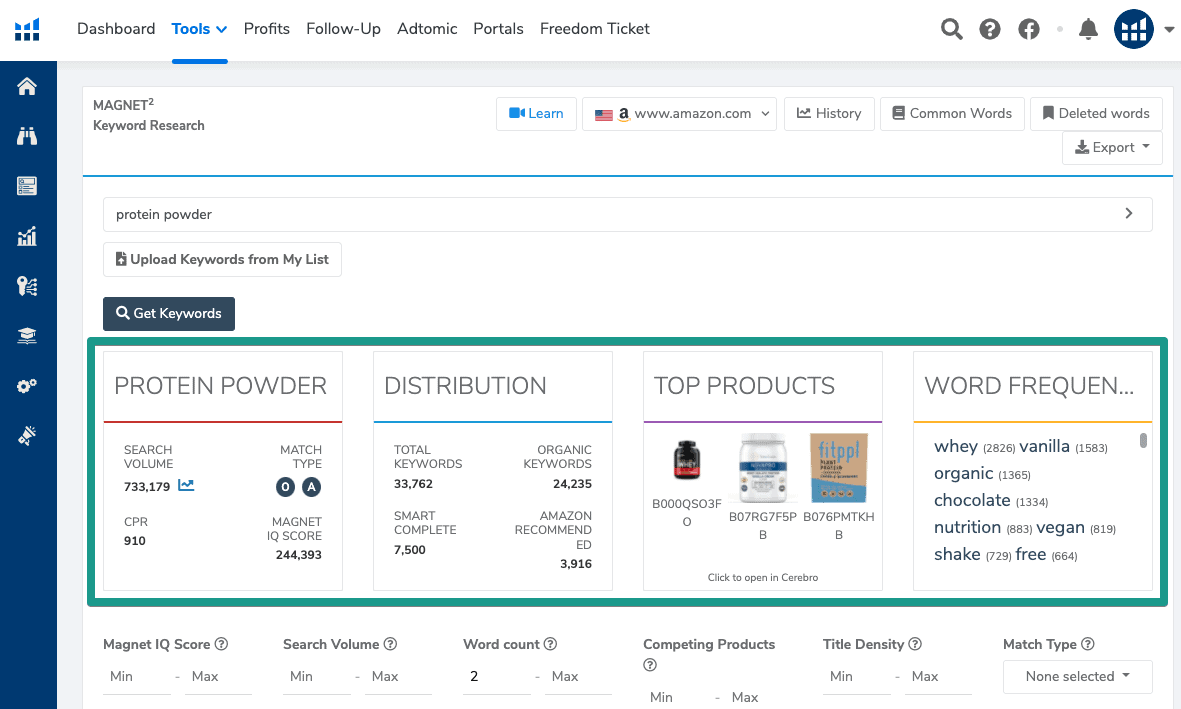Click Search Volume filter help icon
The height and width of the screenshot is (709, 1181).
click(390, 644)
